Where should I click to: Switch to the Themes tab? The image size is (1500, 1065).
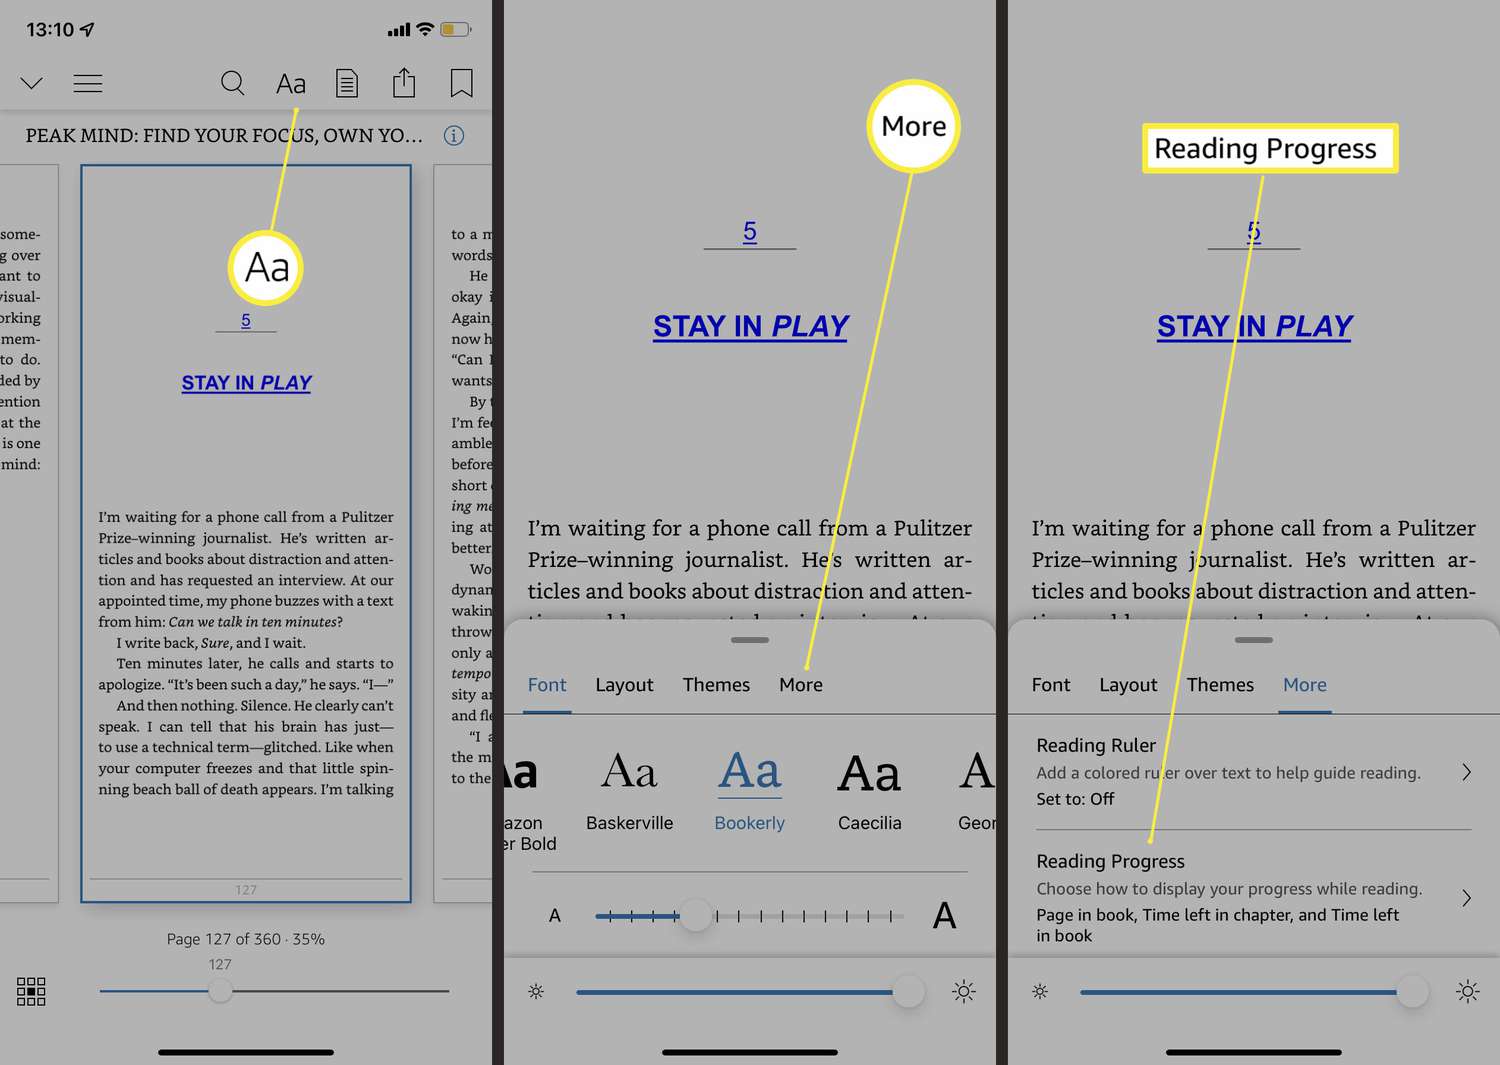pos(716,684)
